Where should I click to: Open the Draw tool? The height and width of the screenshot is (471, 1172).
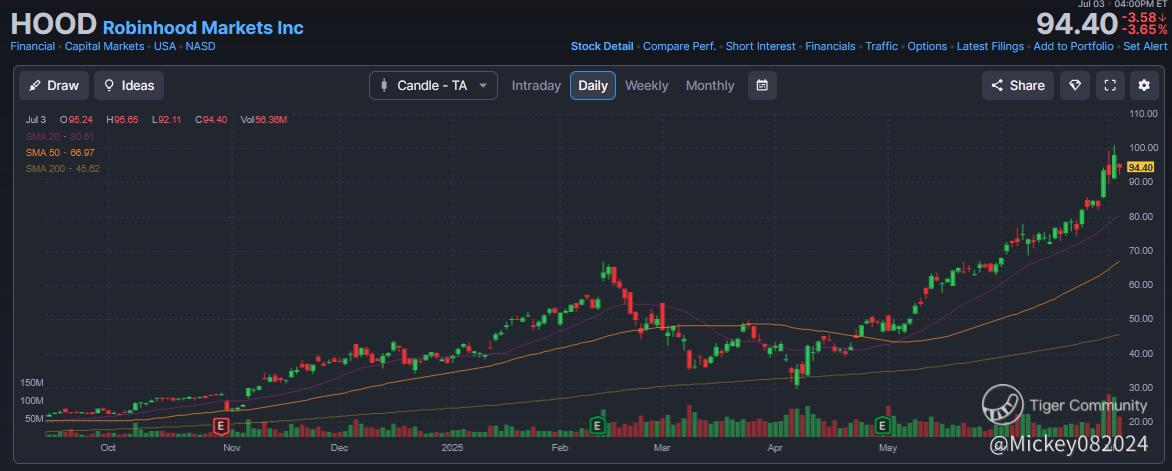(54, 85)
